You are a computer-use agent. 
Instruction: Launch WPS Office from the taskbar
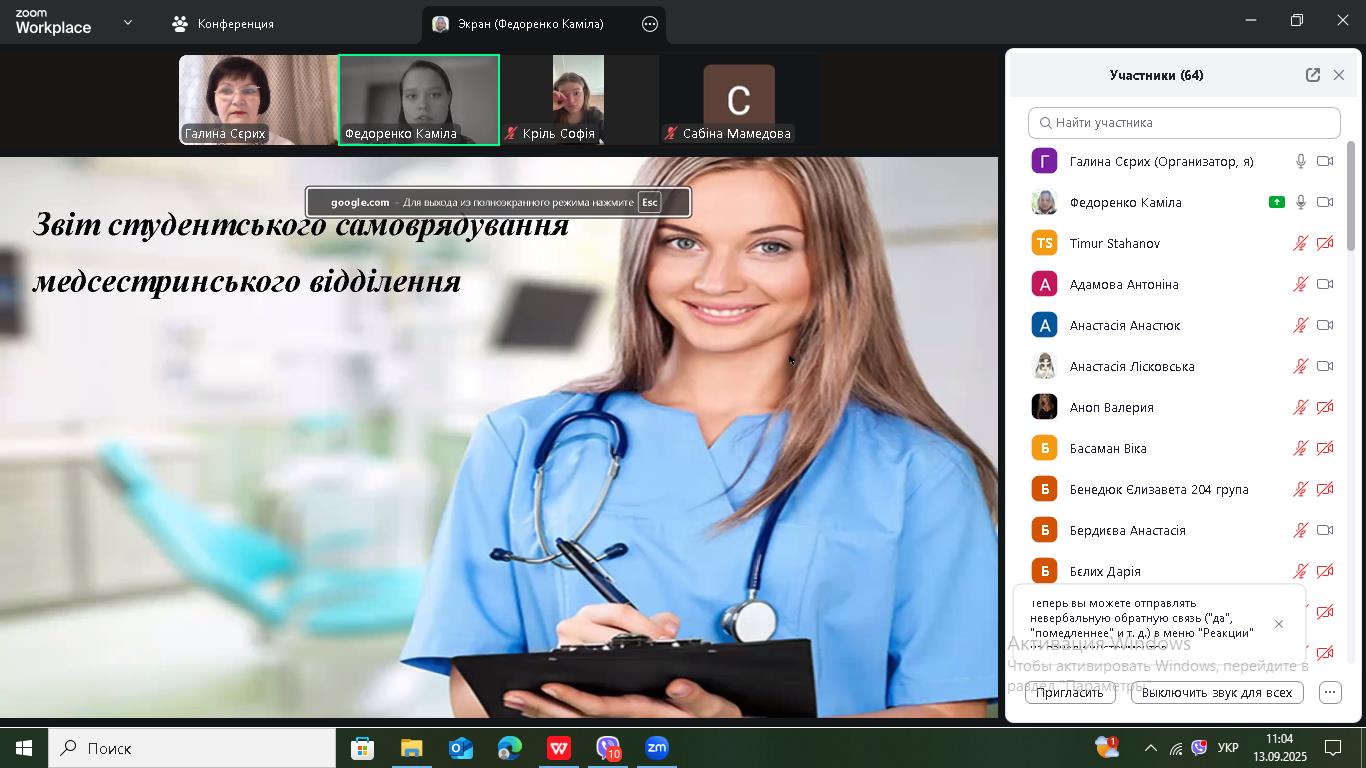[559, 748]
